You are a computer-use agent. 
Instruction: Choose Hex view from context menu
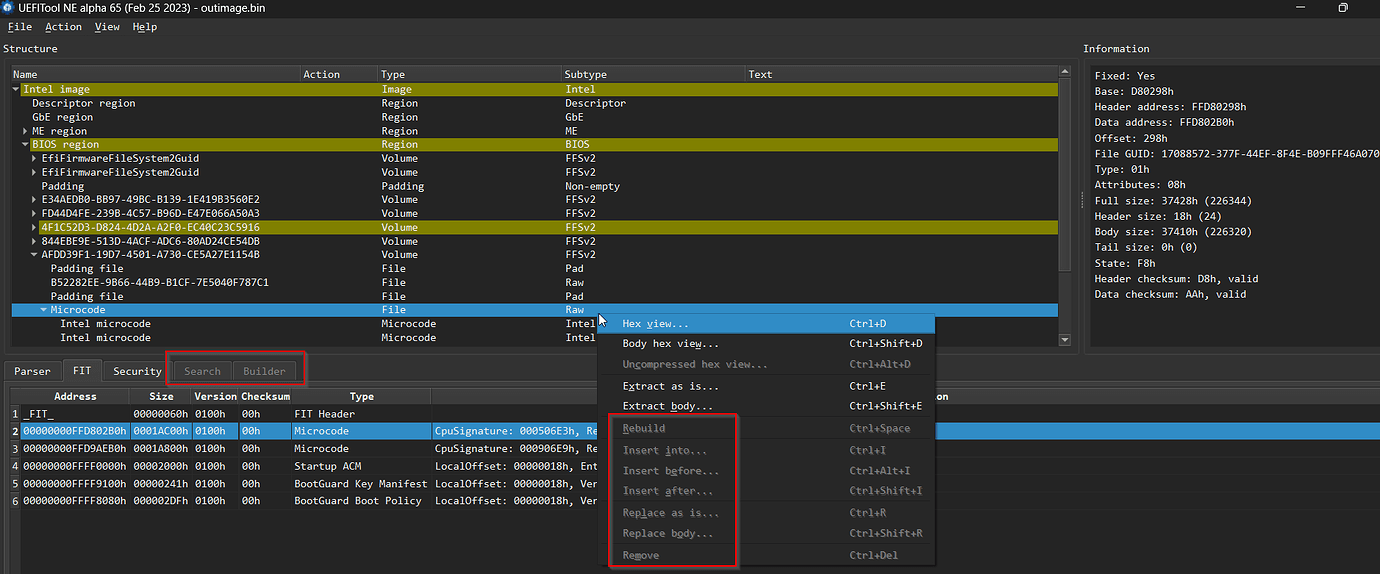click(766, 324)
